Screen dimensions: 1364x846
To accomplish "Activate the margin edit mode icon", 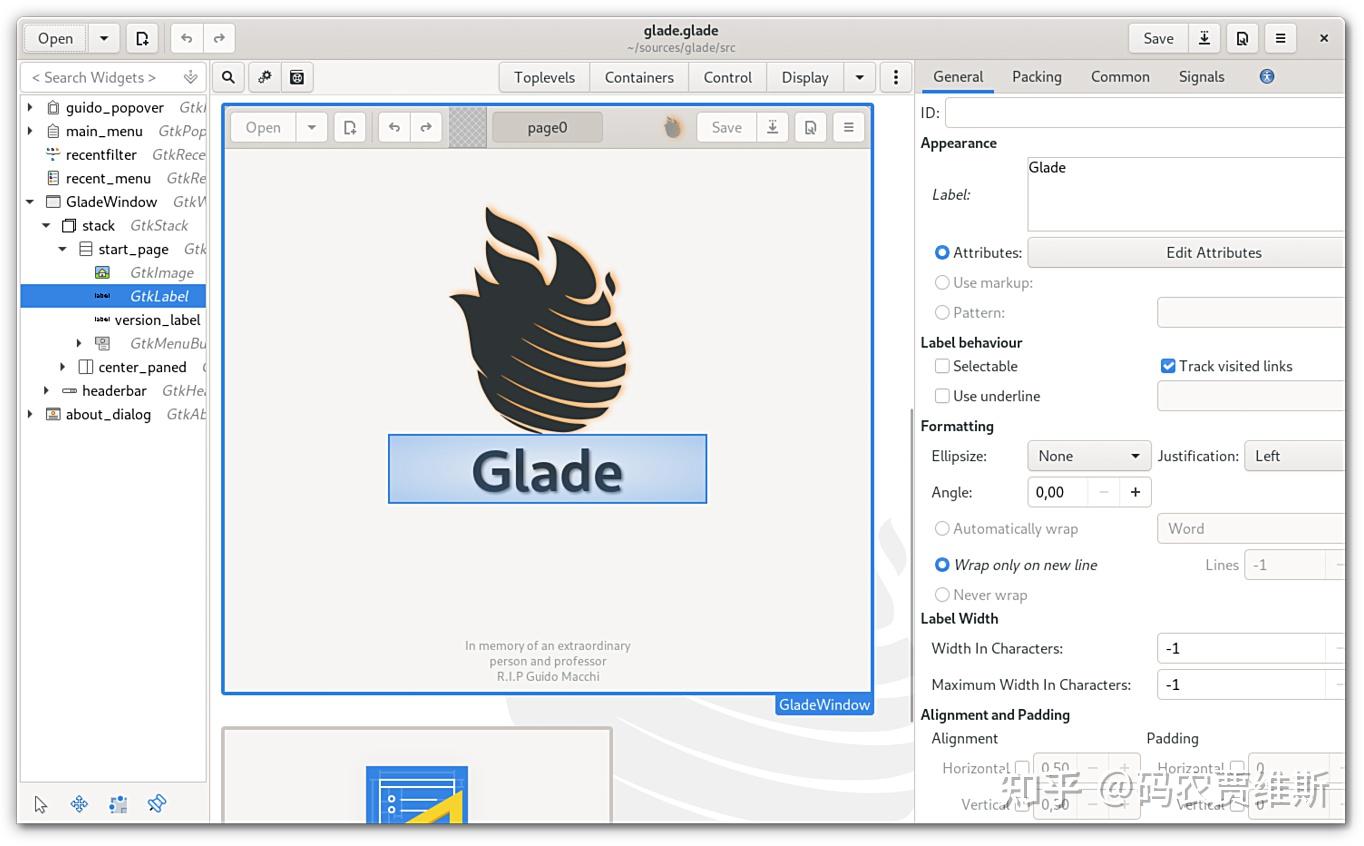I will pos(118,804).
